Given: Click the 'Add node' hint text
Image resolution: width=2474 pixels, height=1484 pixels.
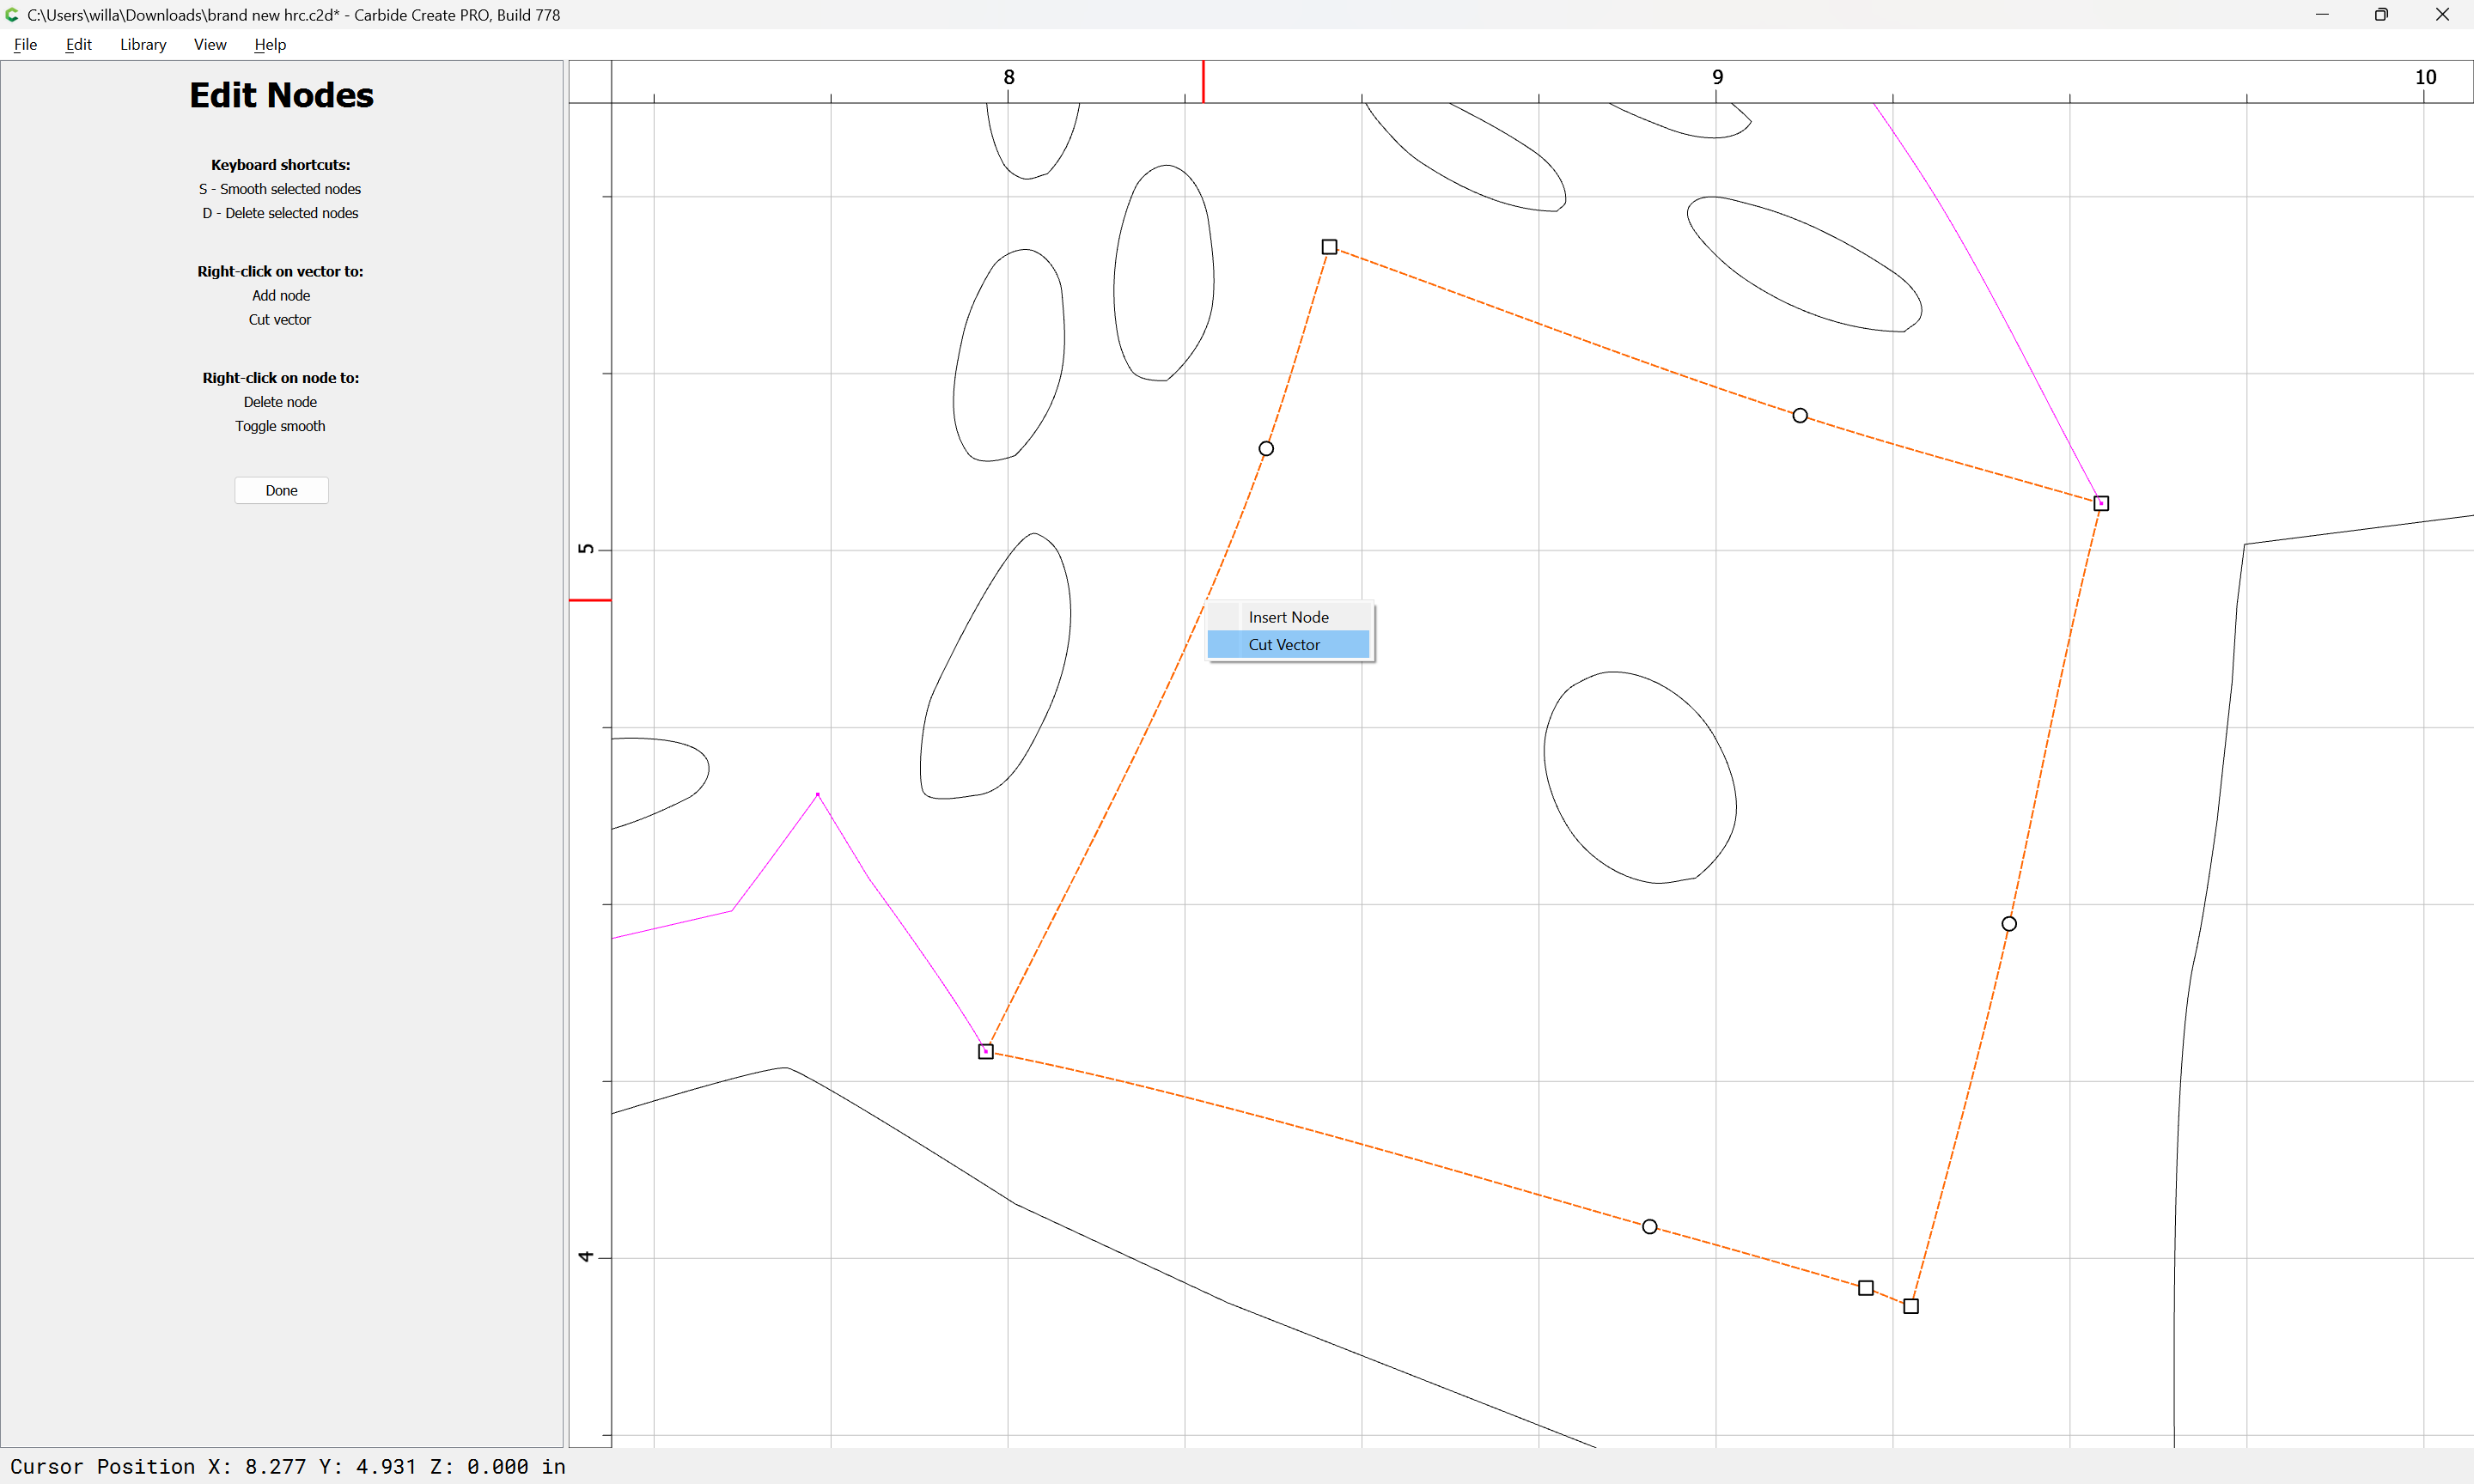Looking at the screenshot, I should click(281, 296).
